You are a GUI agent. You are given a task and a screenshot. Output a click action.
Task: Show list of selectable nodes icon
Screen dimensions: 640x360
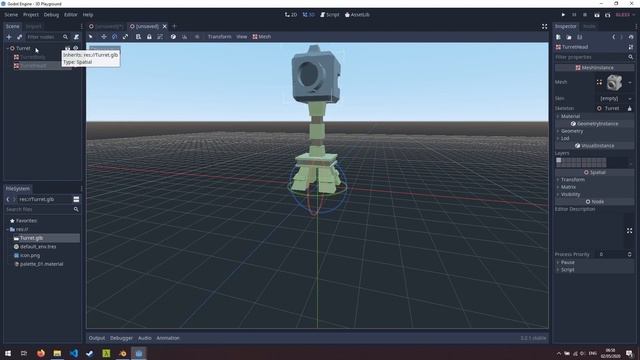[x=138, y=37]
